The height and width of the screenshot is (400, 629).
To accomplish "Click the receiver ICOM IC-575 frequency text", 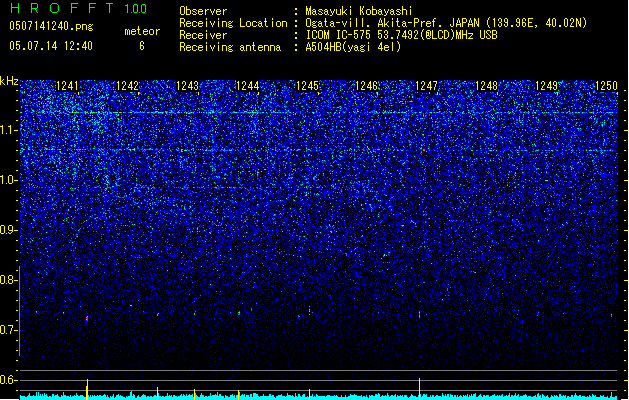I will pyautogui.click(x=401, y=35).
